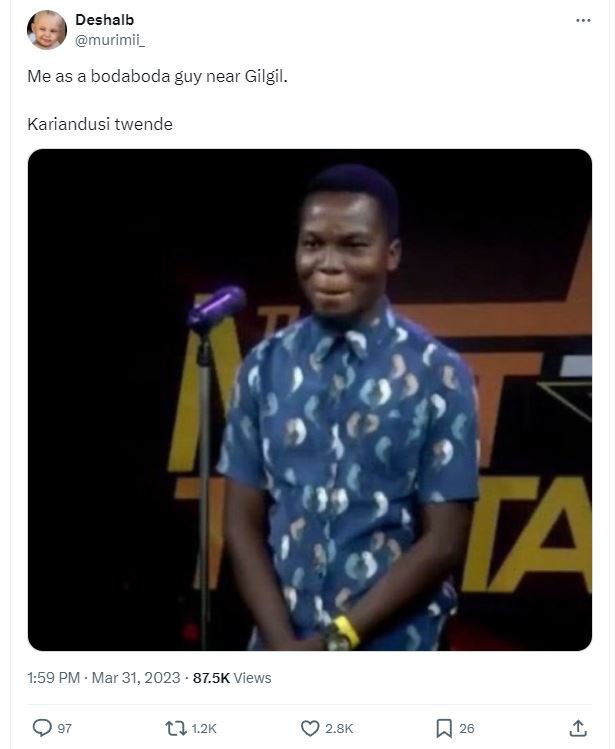This screenshot has height=749, width=615.
Task: Like the tweet with heart icon
Action: point(310,728)
